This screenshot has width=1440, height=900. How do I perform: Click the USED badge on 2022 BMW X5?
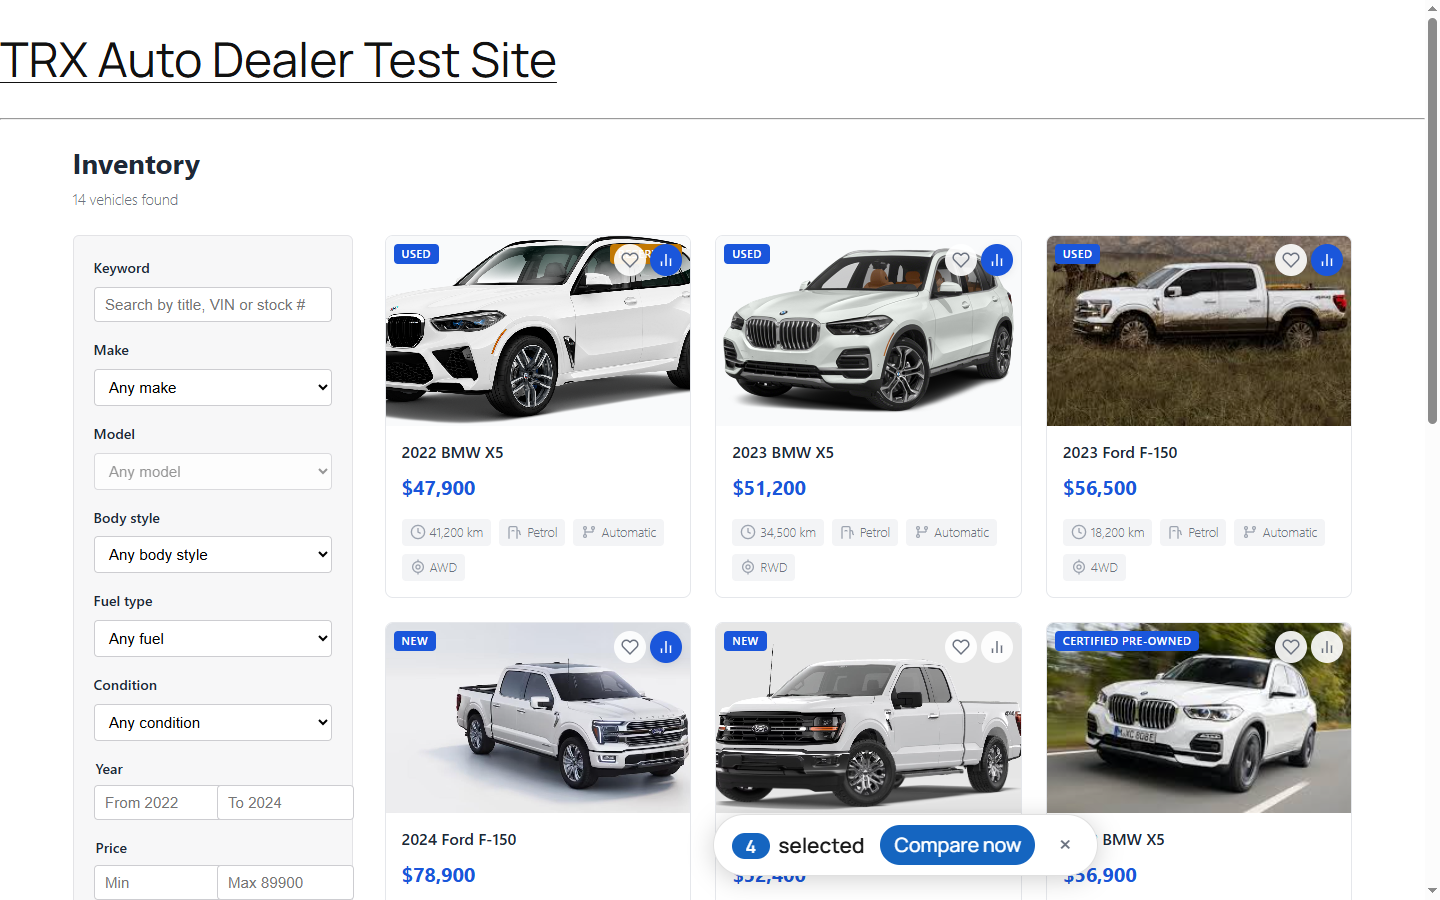pos(416,254)
